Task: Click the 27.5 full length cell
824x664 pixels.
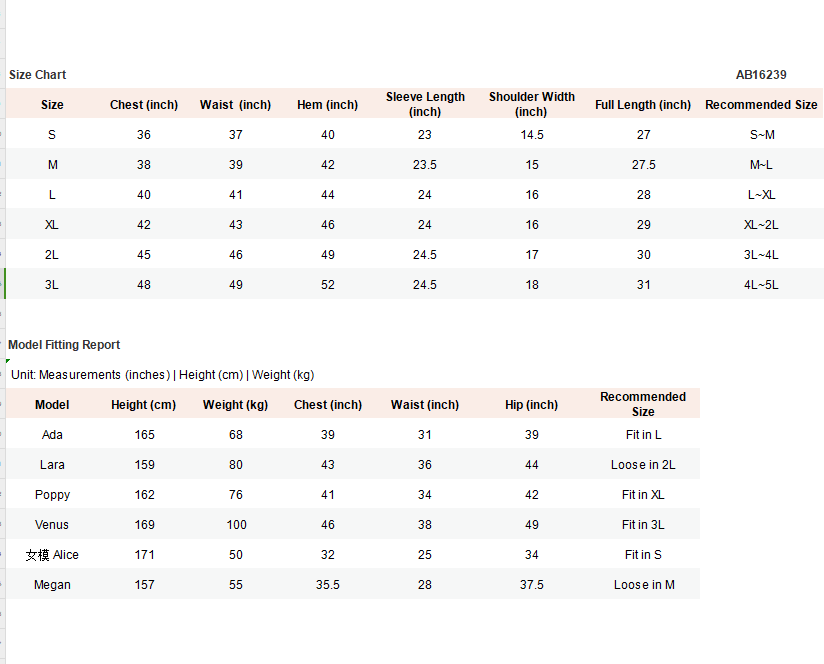Action: [644, 165]
